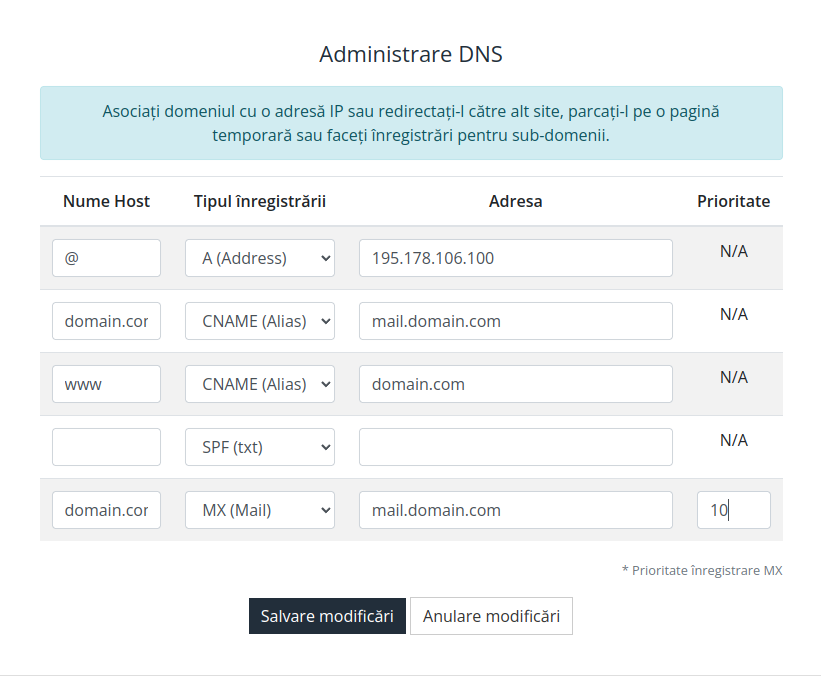Viewport: 821px width, 676px height.
Task: Click the CNAME address field with mail.domain.com
Action: 516,321
